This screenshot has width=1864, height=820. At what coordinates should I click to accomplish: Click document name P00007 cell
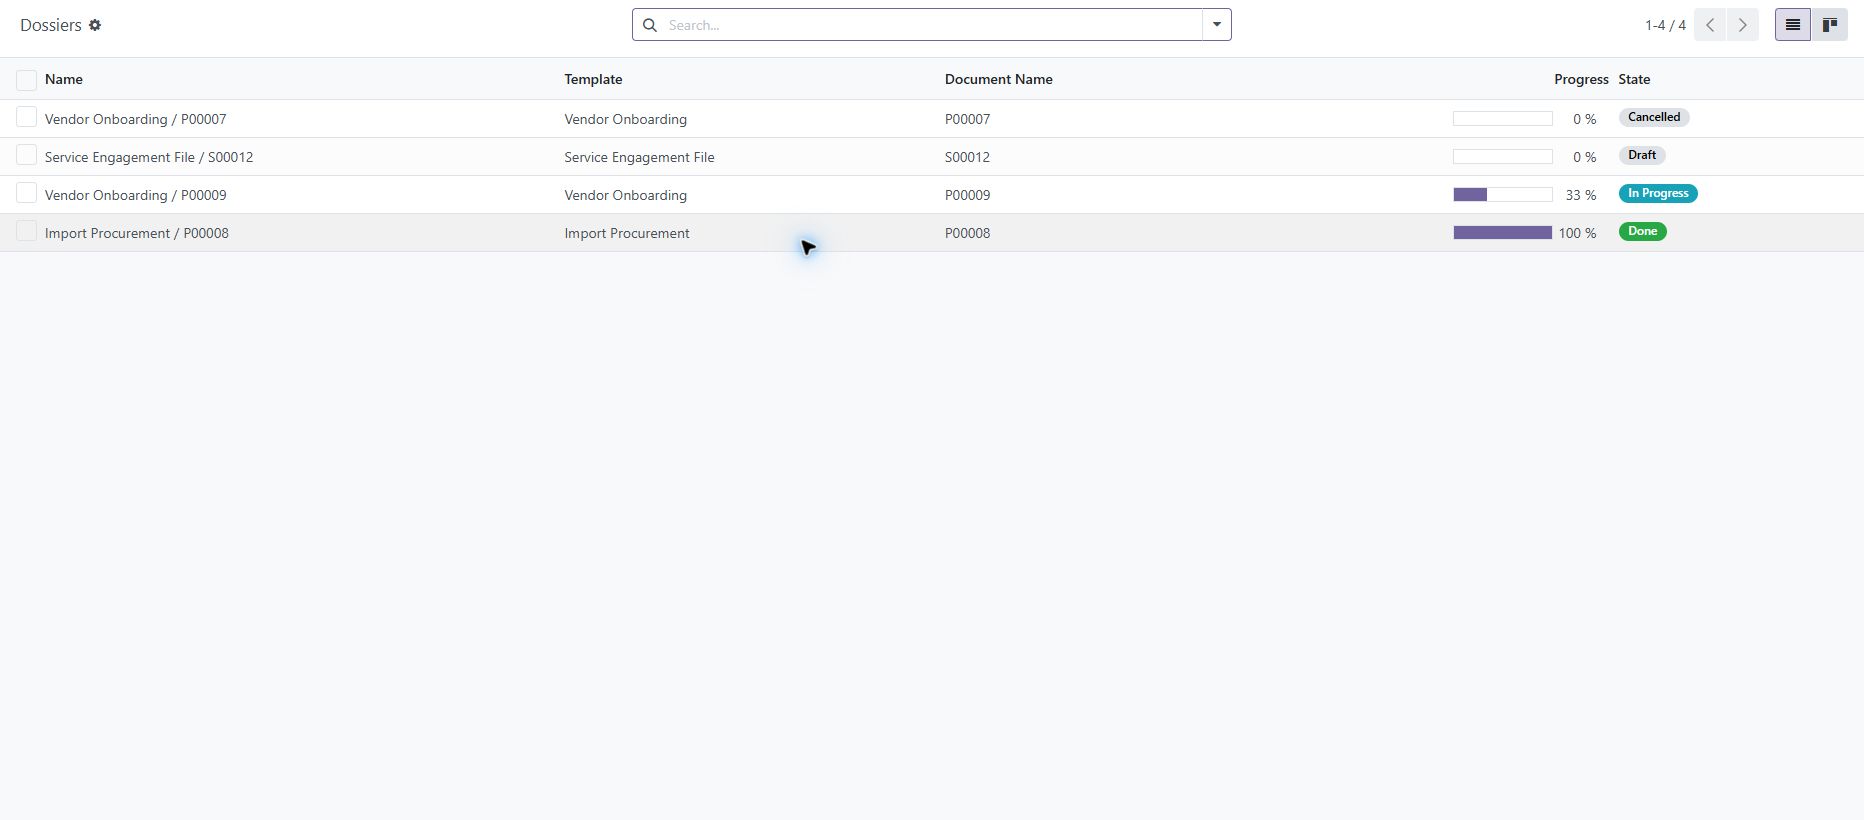pyautogui.click(x=968, y=119)
